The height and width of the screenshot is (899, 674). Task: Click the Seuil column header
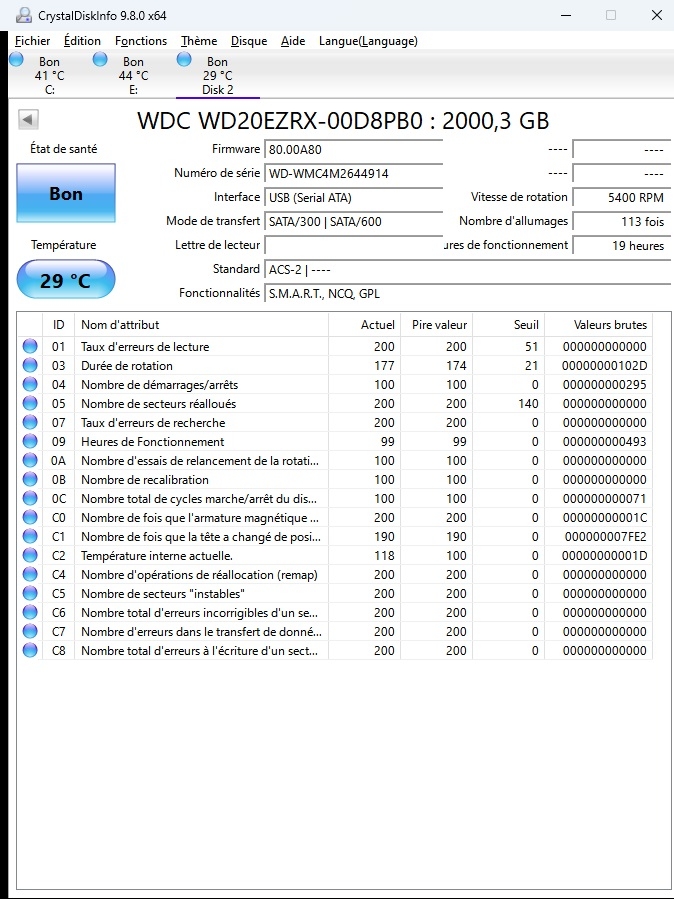[508, 325]
